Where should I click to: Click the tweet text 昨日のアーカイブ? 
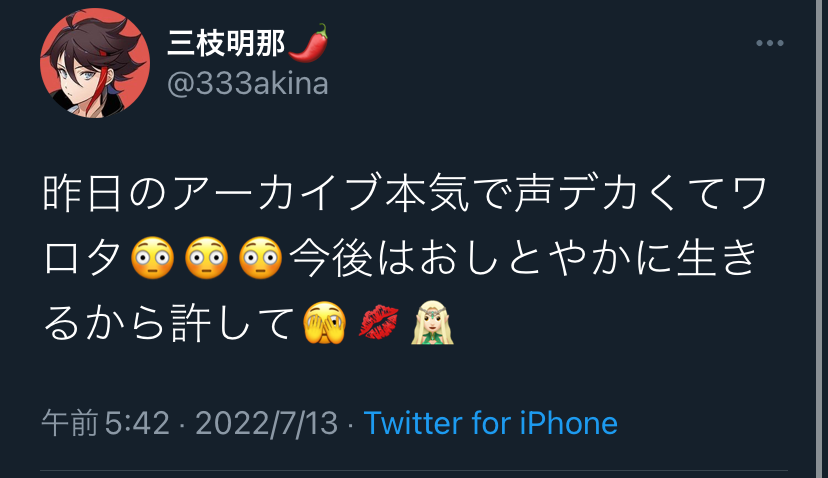click(x=212, y=194)
